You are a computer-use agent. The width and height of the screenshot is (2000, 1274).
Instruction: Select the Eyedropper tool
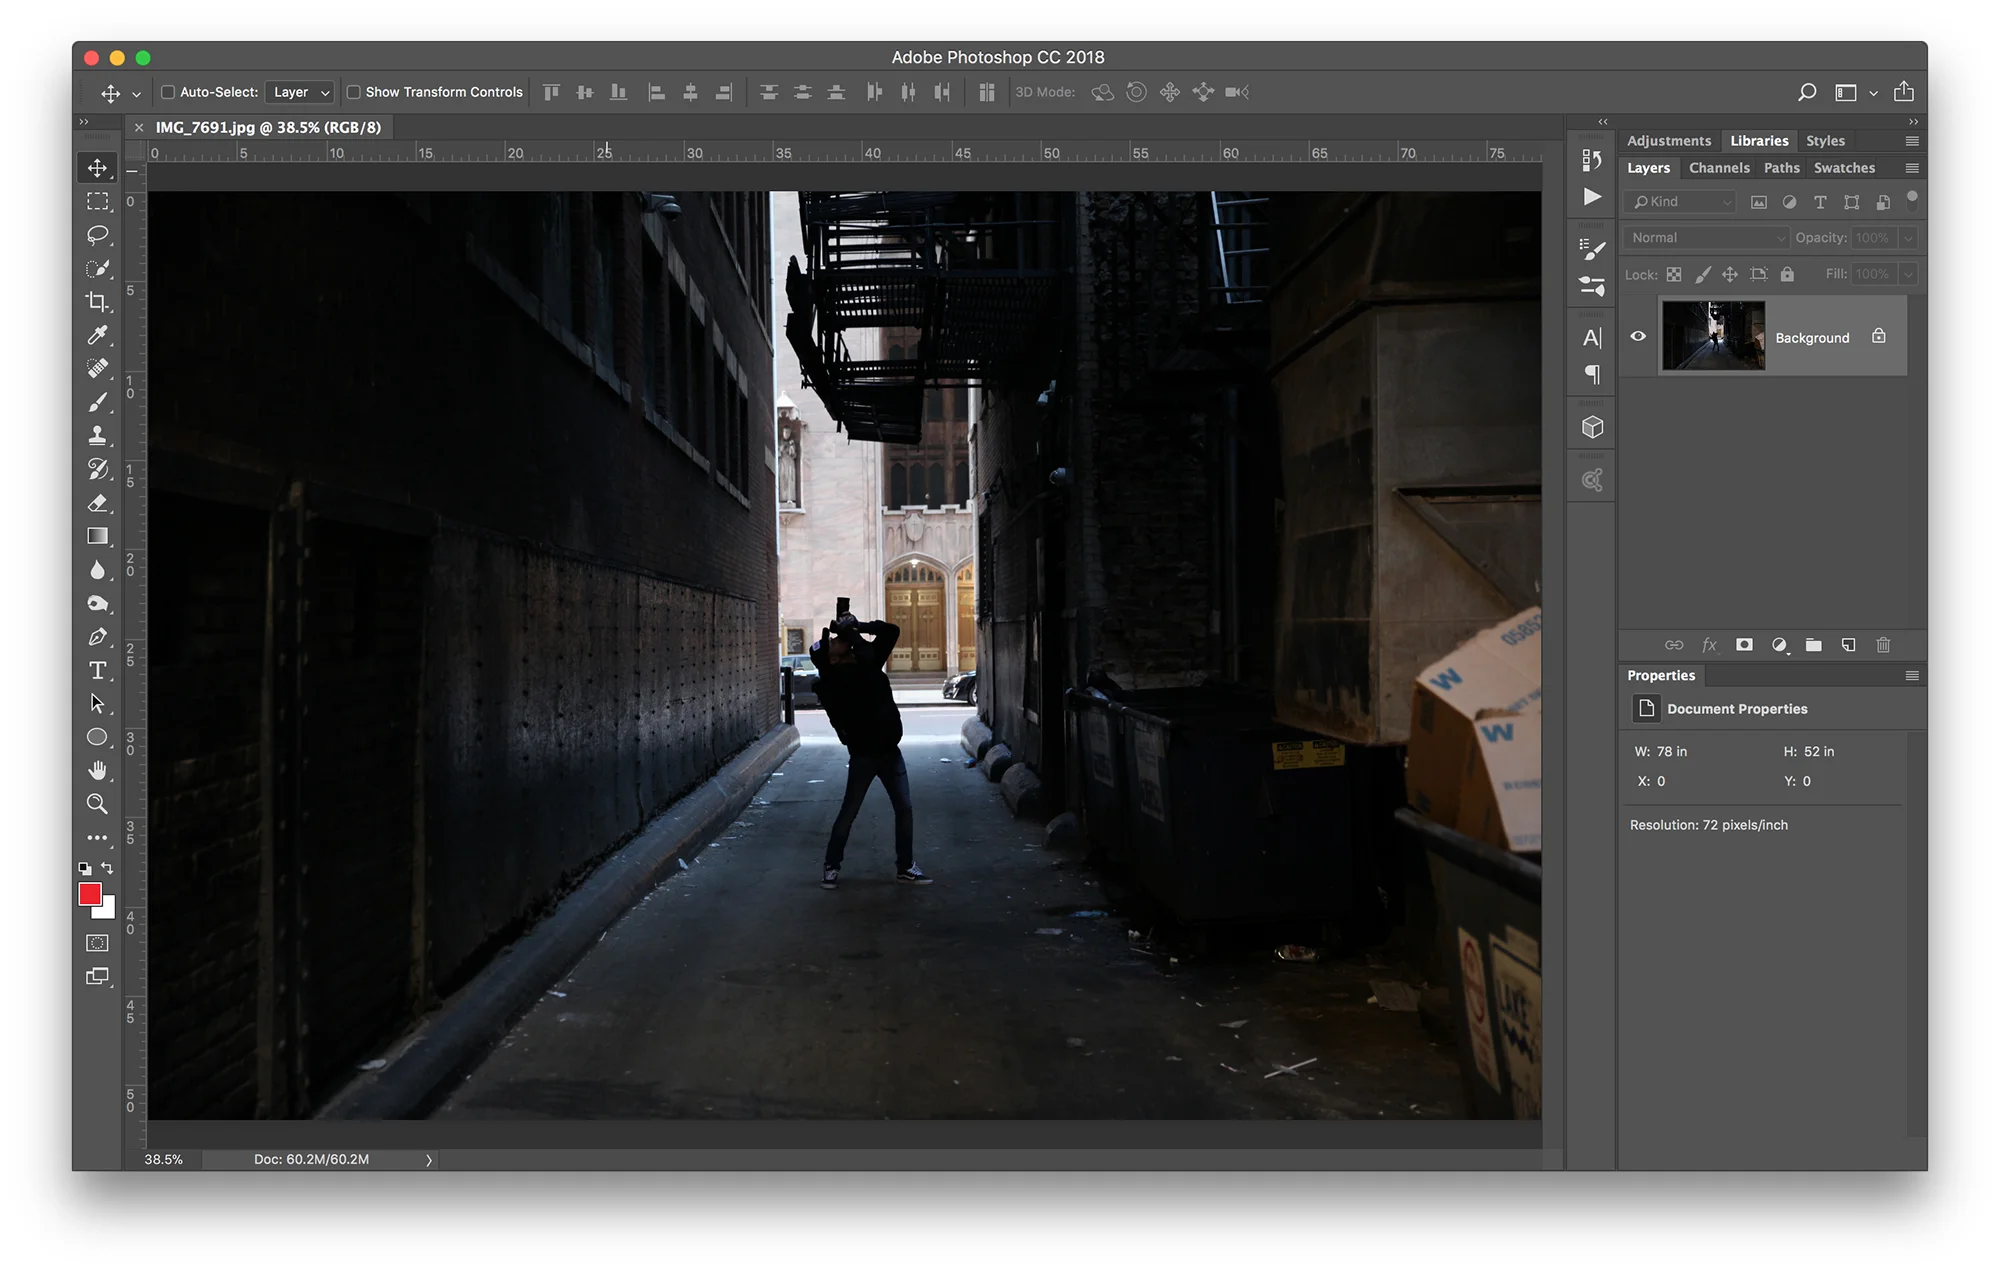(x=97, y=335)
